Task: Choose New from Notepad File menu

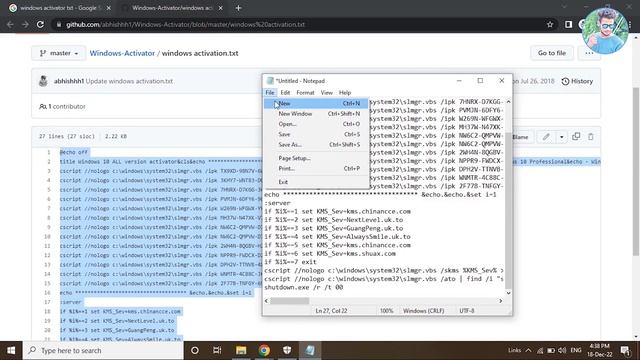Action: point(316,103)
